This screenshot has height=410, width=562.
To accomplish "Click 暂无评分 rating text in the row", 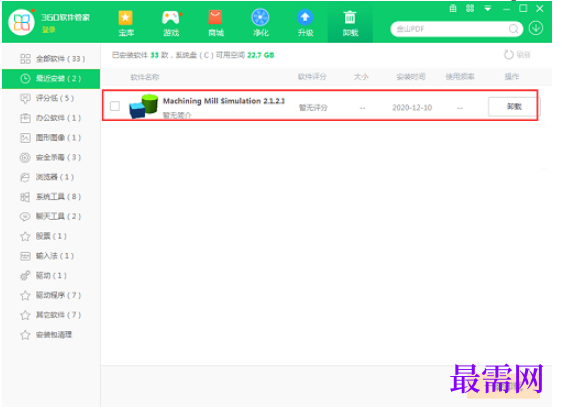I will click(x=313, y=108).
